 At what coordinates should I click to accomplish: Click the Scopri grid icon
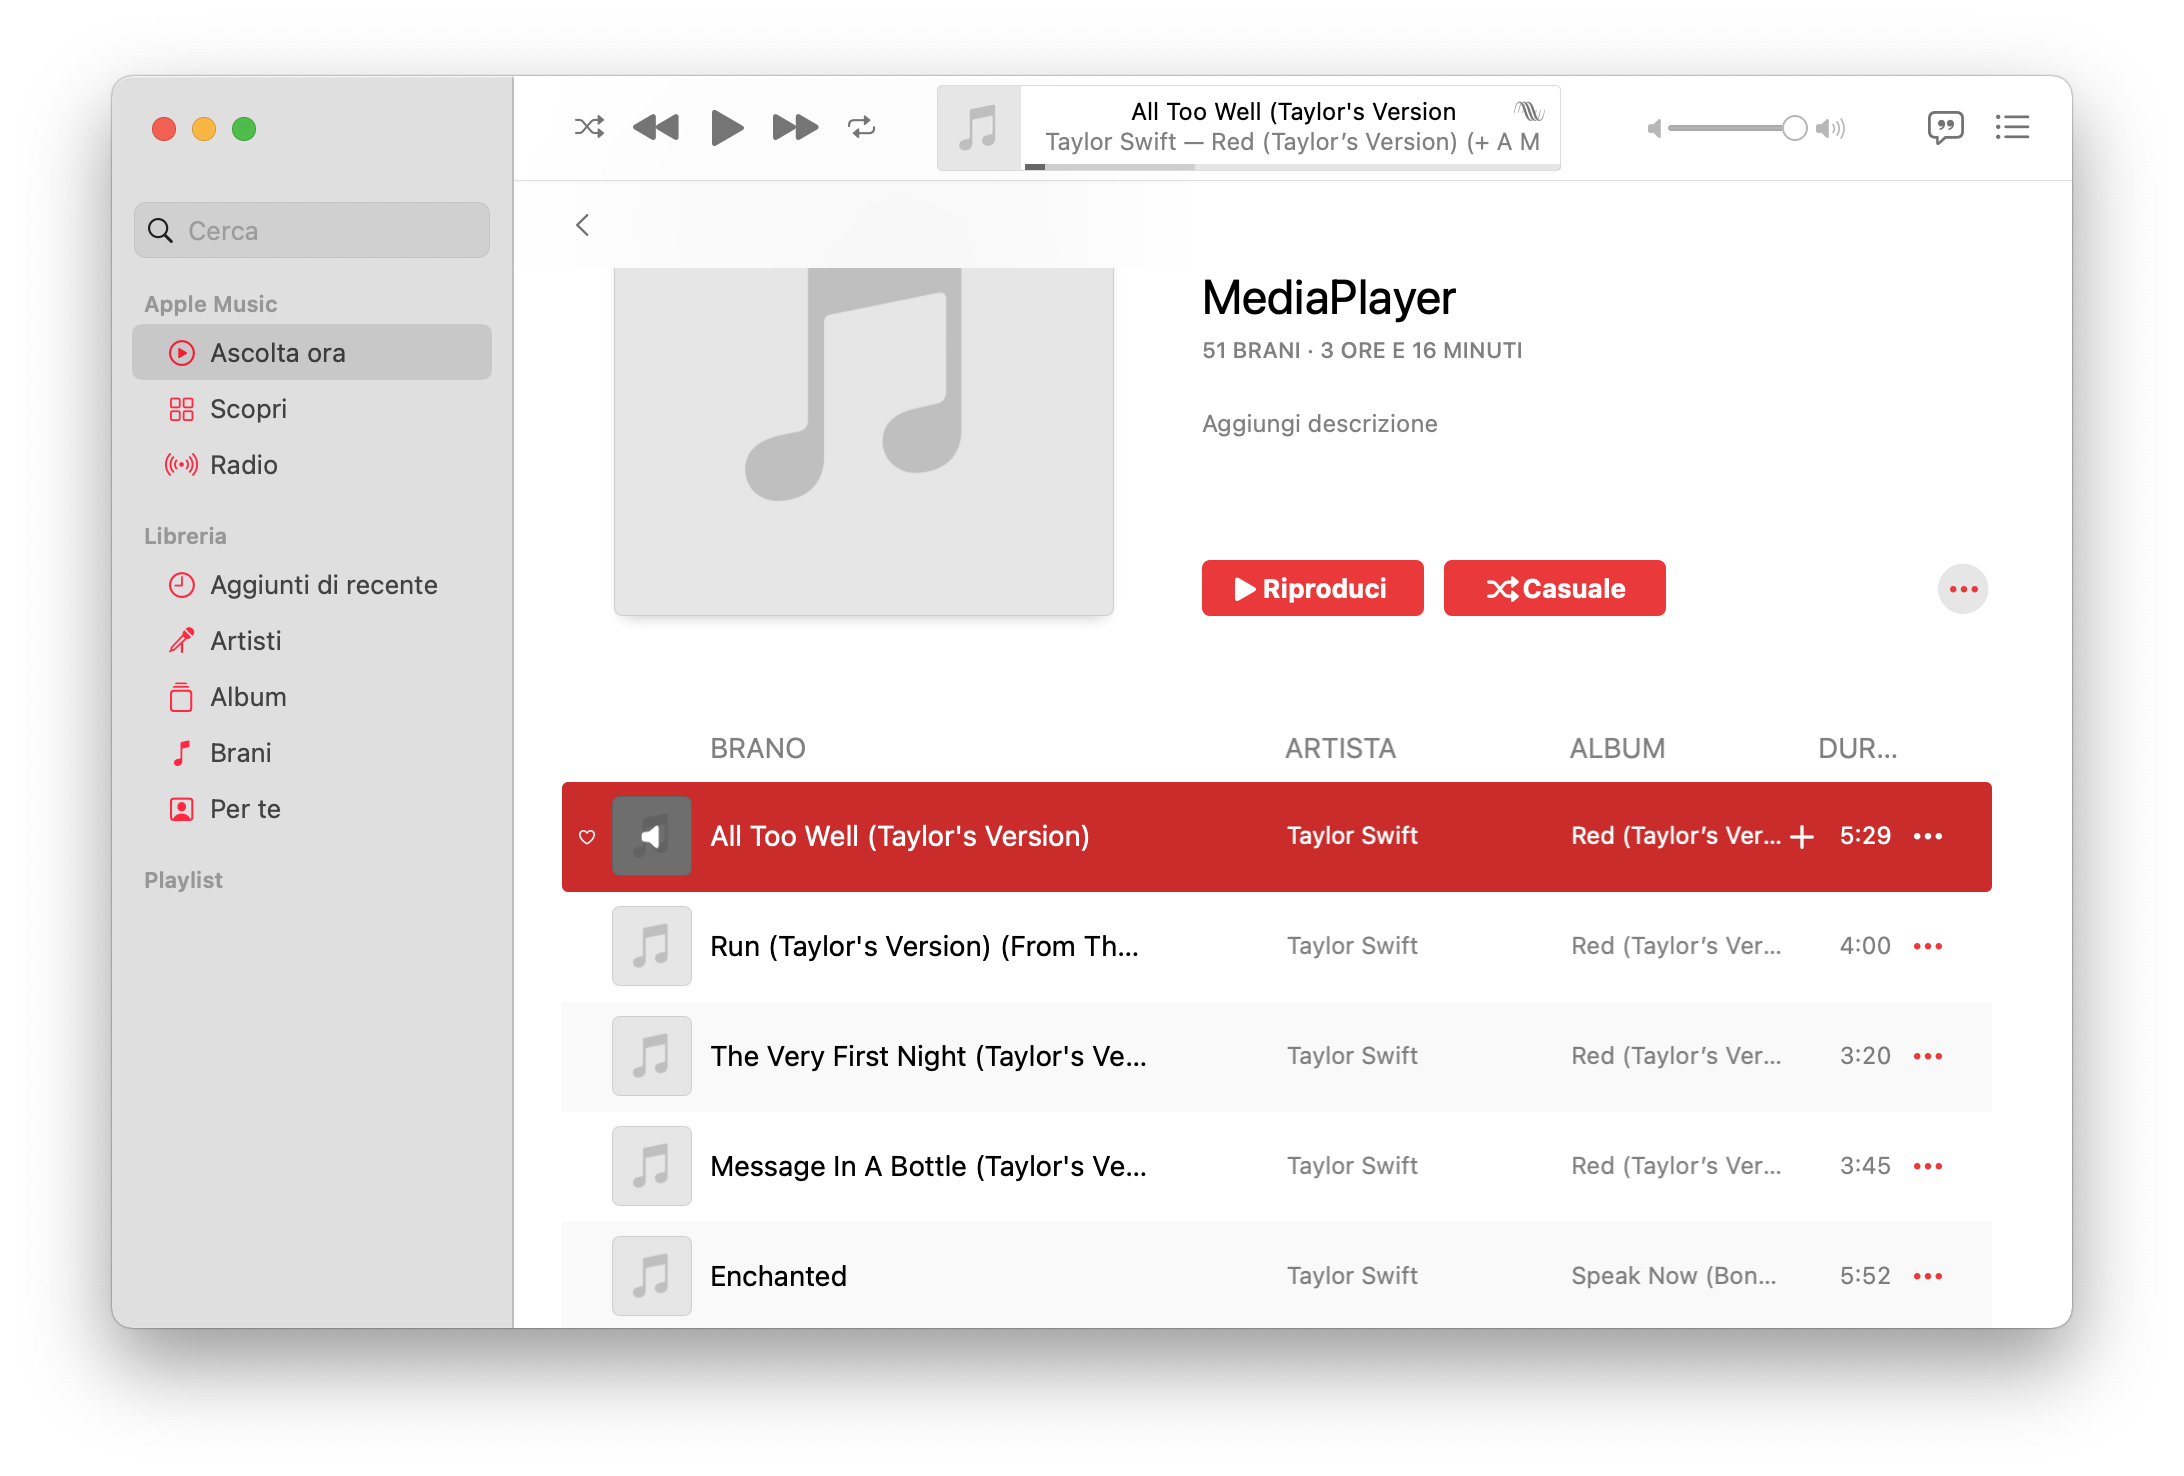(x=182, y=409)
